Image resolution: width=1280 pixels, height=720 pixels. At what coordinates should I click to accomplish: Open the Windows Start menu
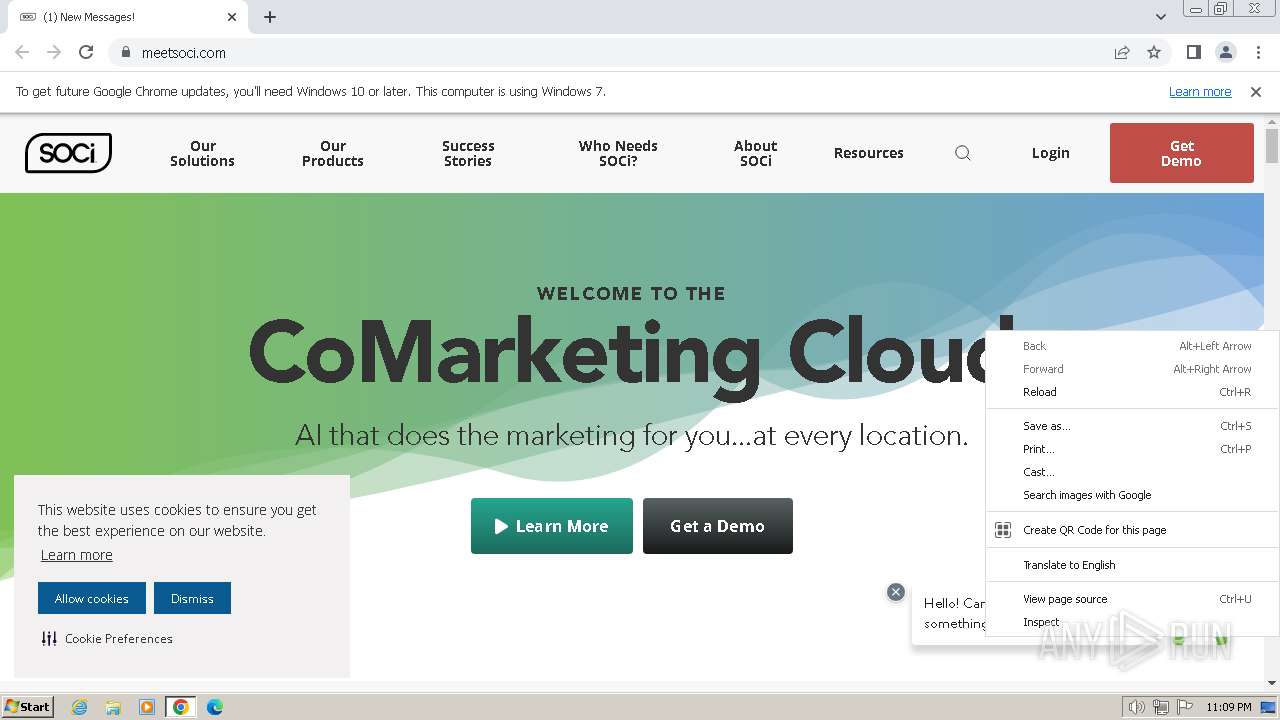(x=28, y=707)
